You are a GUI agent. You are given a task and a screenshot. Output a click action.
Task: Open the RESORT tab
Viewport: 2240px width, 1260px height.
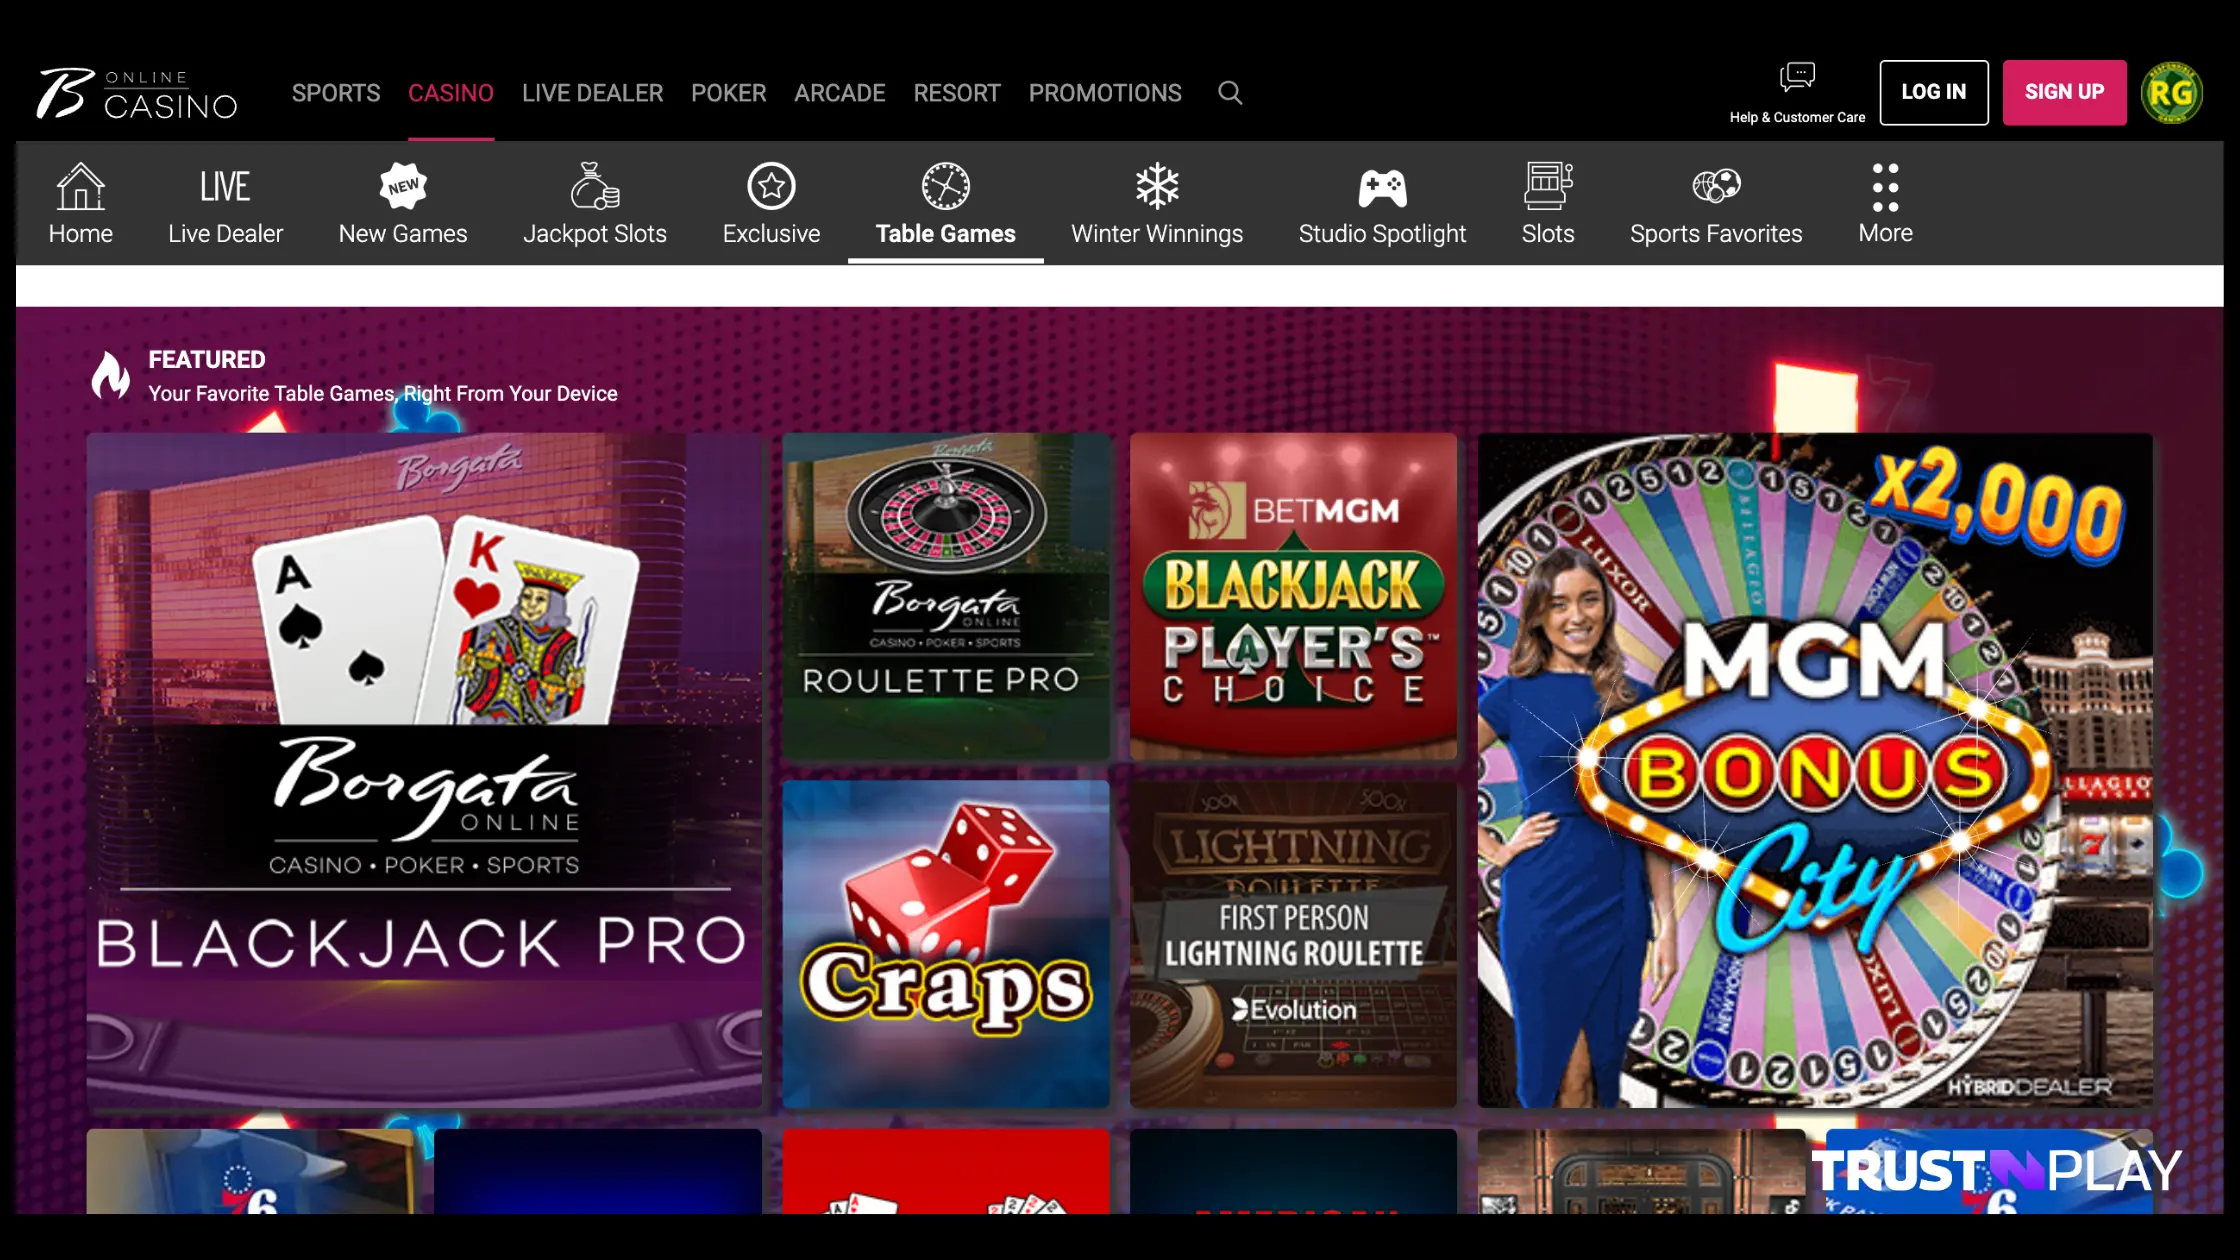click(x=957, y=93)
